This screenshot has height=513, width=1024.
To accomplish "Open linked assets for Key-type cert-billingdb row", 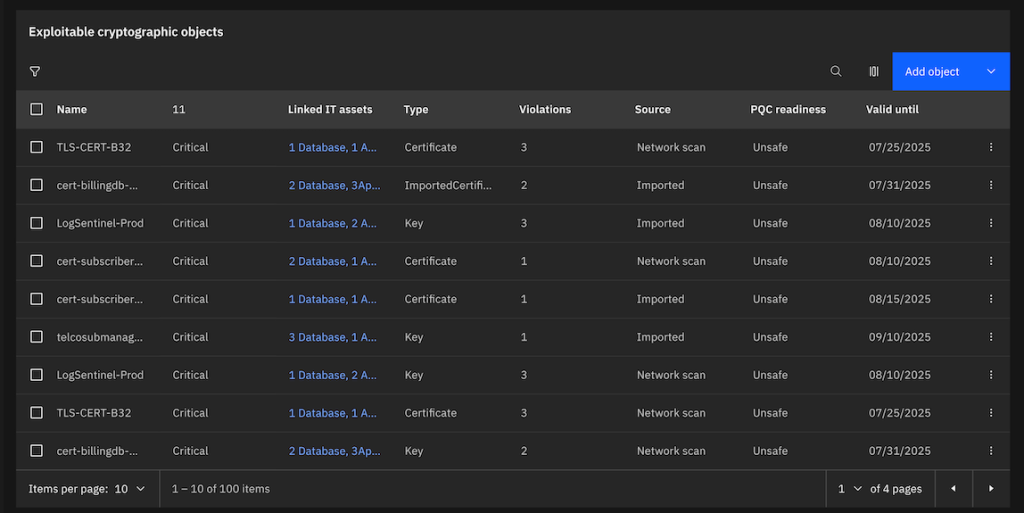I will [334, 451].
